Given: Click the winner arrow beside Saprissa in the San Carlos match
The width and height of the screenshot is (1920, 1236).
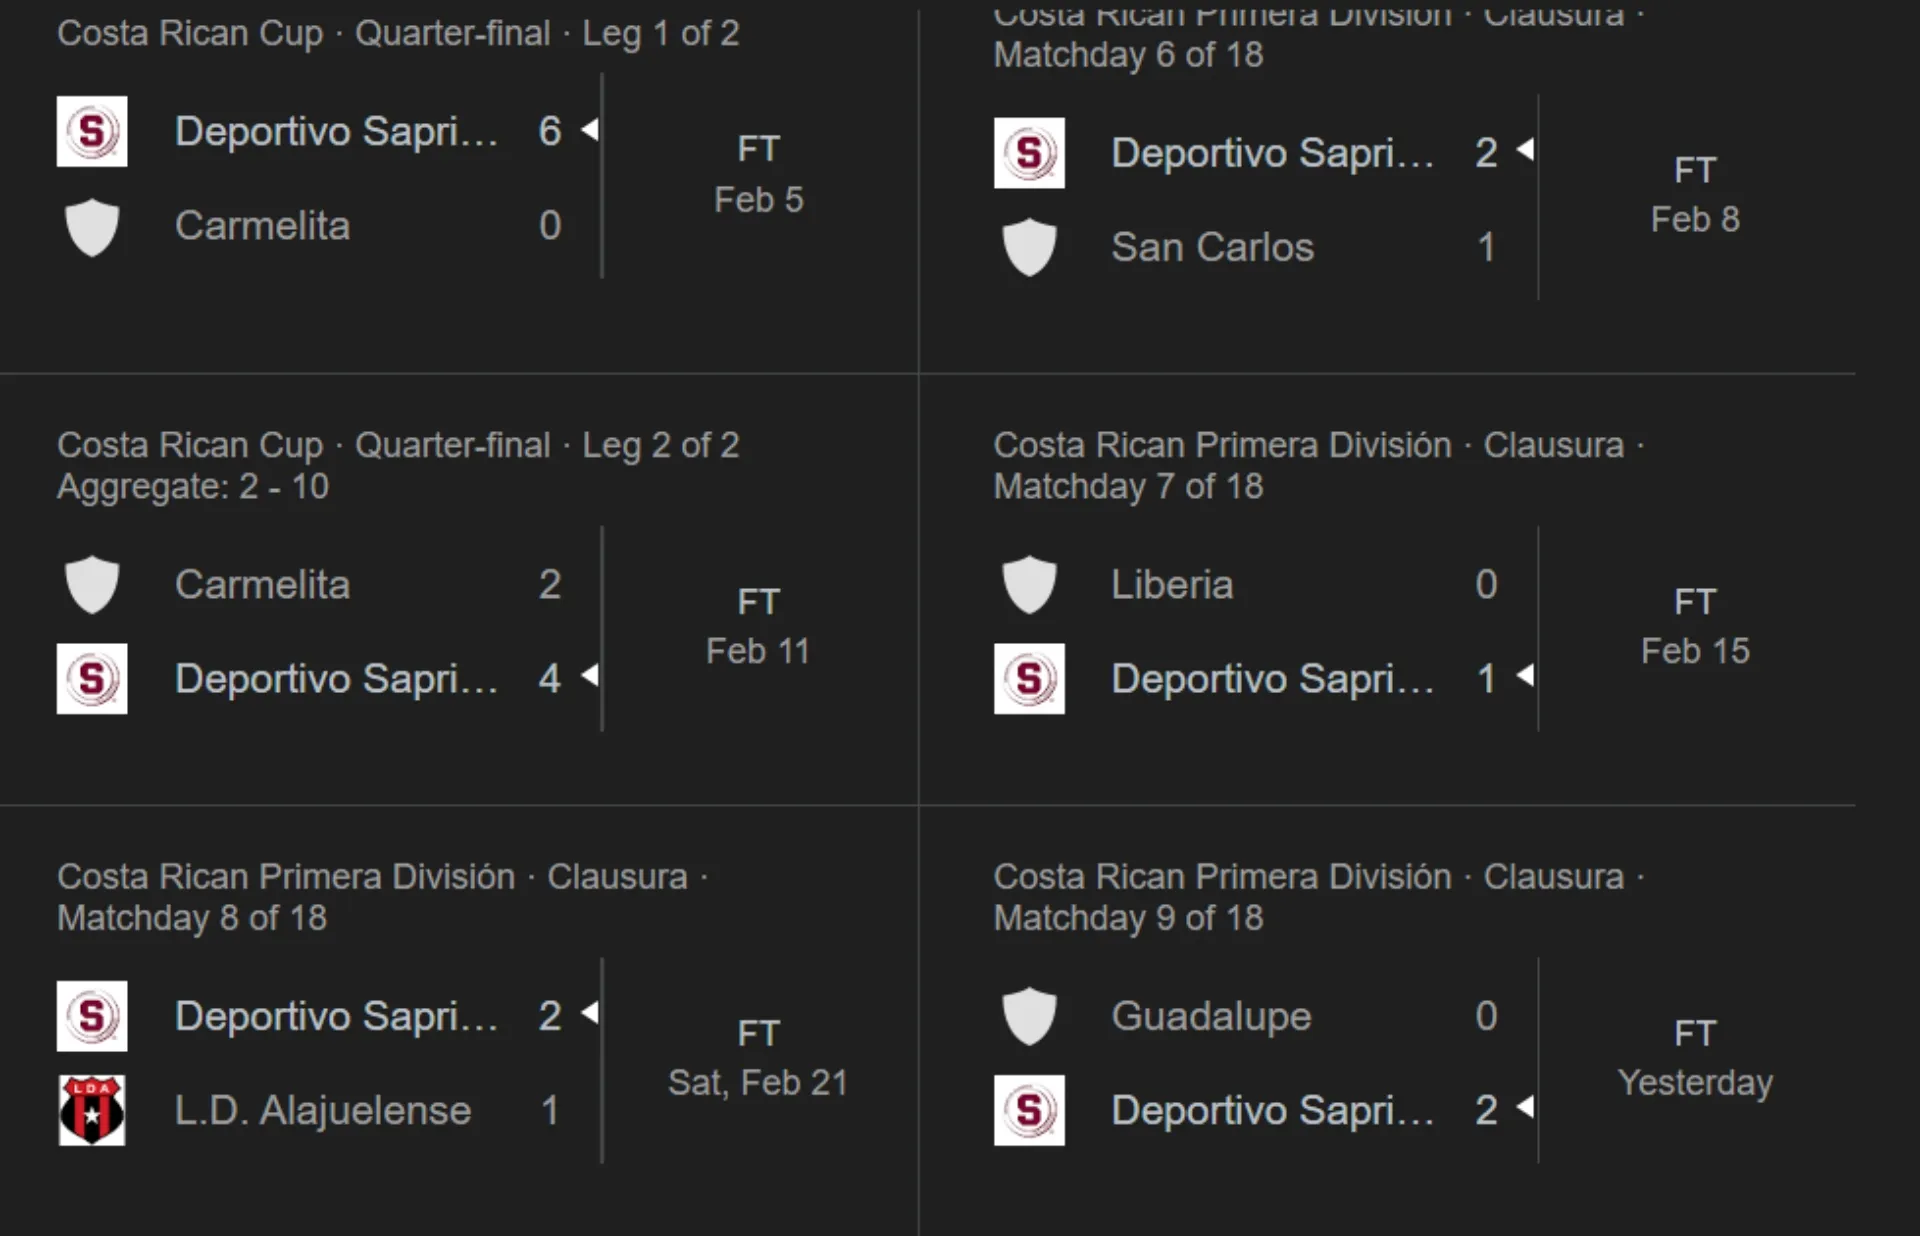Looking at the screenshot, I should pos(1527,152).
